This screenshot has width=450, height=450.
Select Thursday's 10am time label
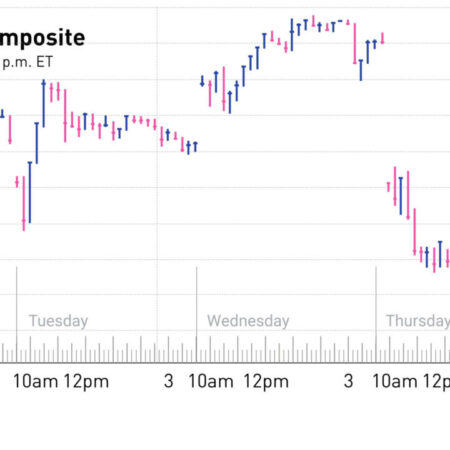(395, 381)
